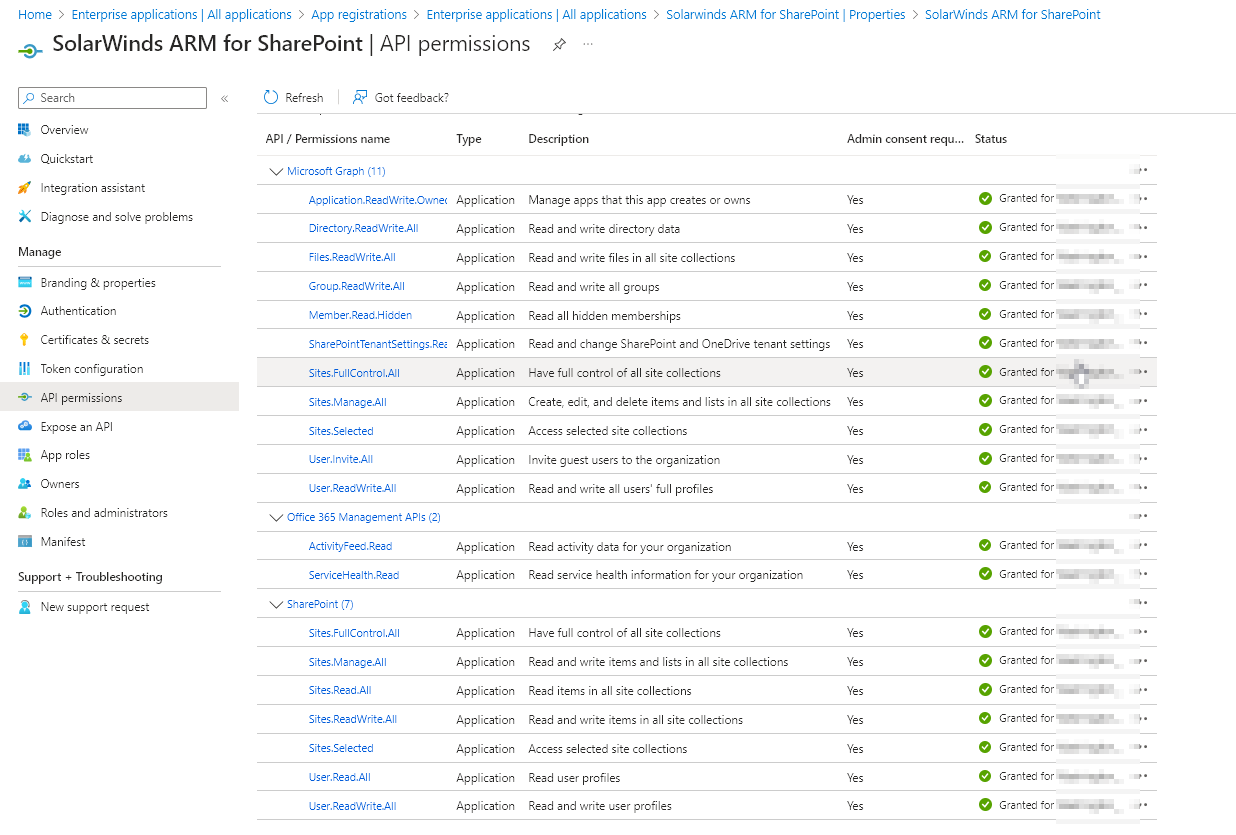Pin this blade using the pin icon
Viewport: 1236px width, 835px height.
559,45
